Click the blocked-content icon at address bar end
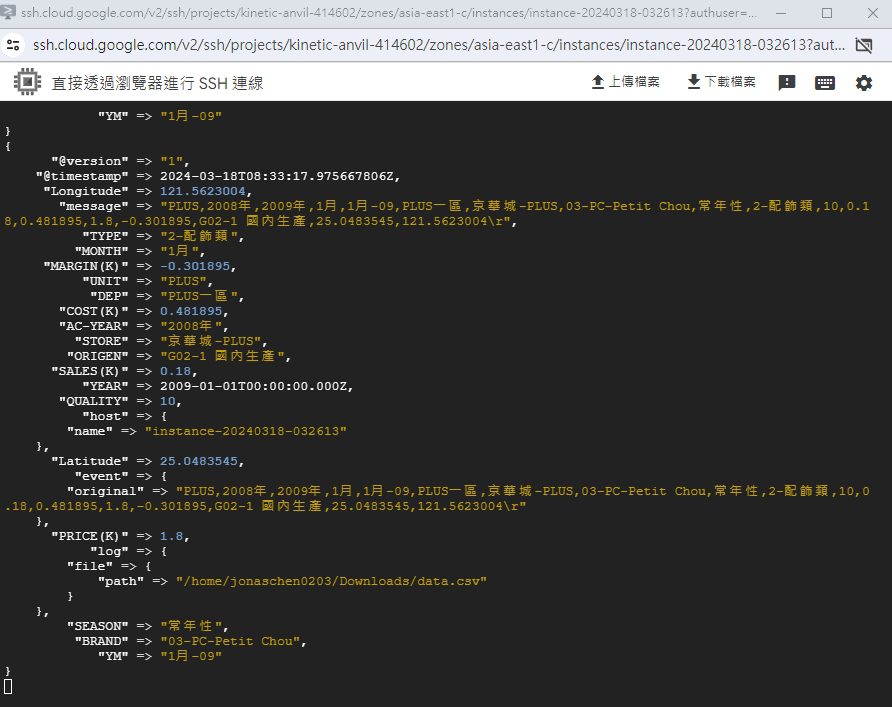Image resolution: width=892 pixels, height=707 pixels. [x=864, y=46]
